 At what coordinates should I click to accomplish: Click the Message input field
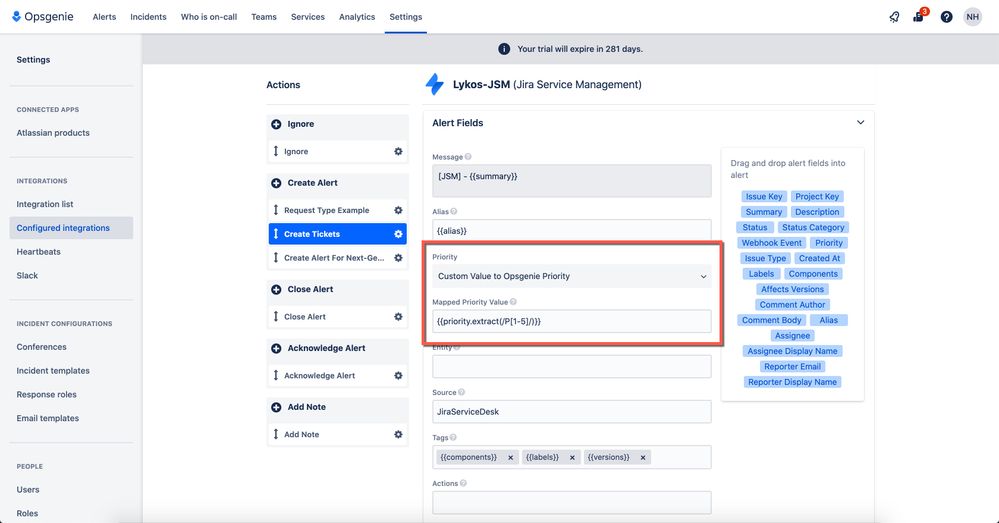[x=571, y=181]
